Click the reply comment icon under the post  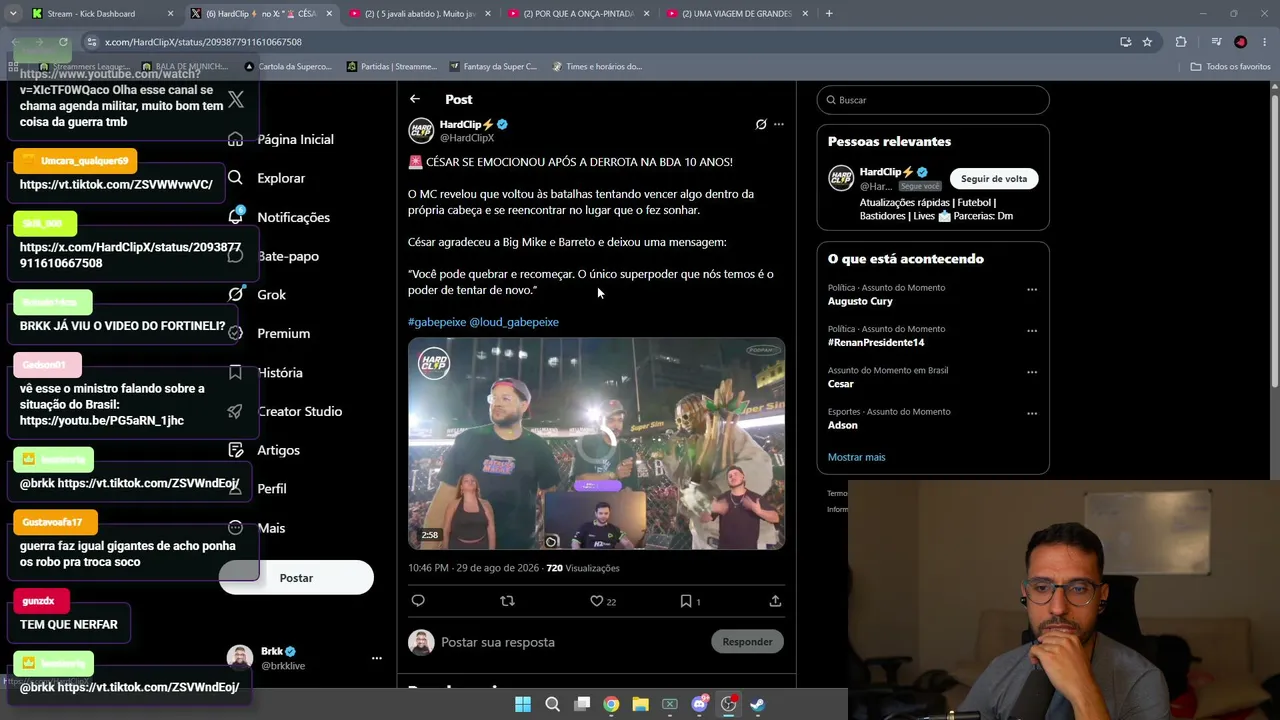coord(418,601)
